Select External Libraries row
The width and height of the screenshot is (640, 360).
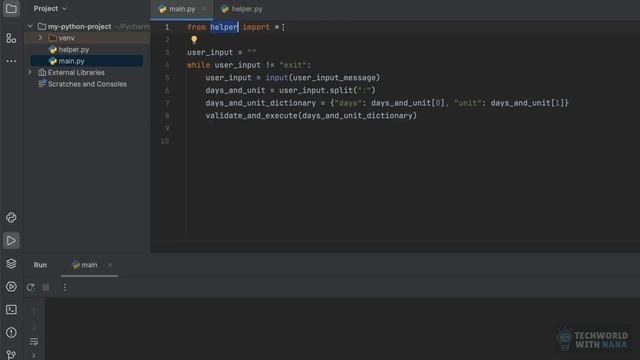tap(87, 72)
